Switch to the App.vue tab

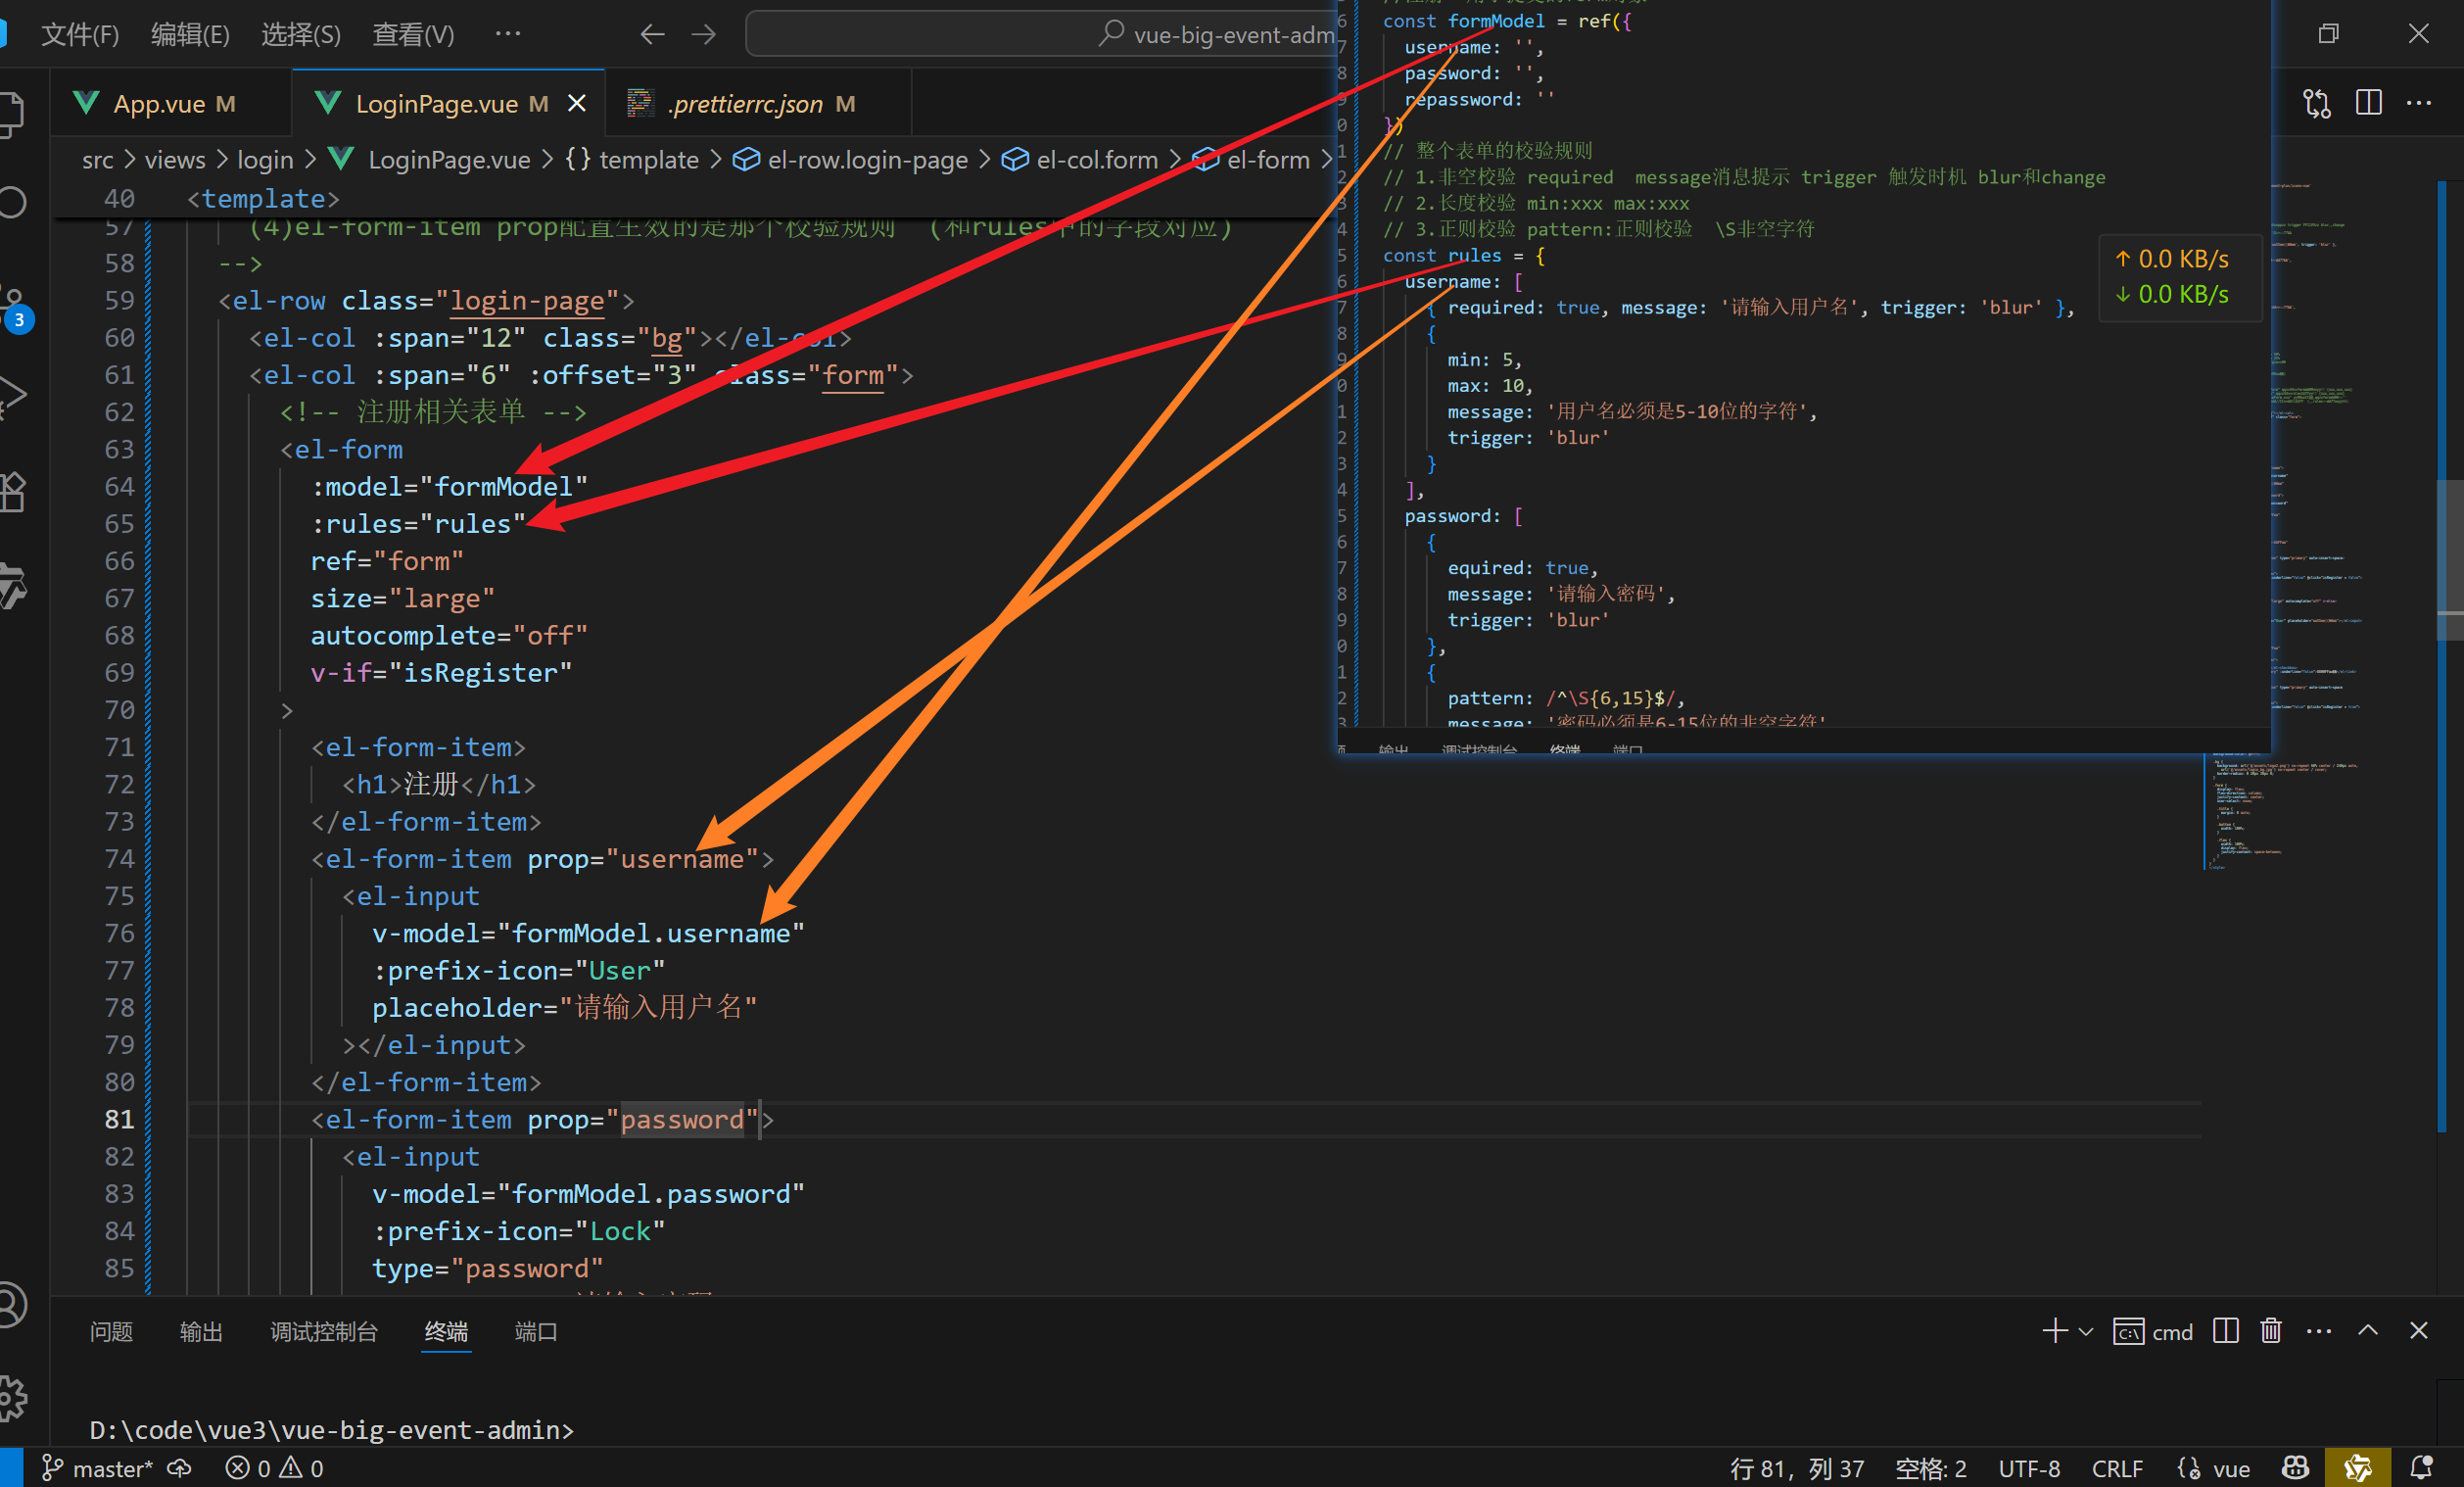coord(160,103)
